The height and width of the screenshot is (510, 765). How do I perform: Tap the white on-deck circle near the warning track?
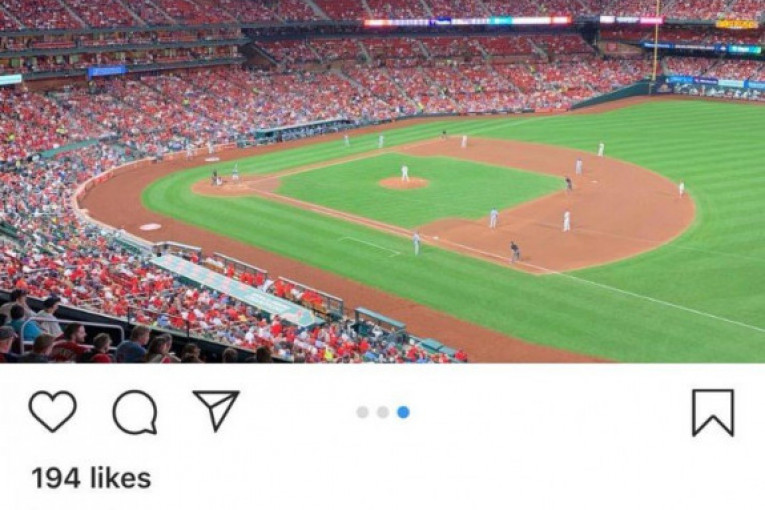[150, 227]
